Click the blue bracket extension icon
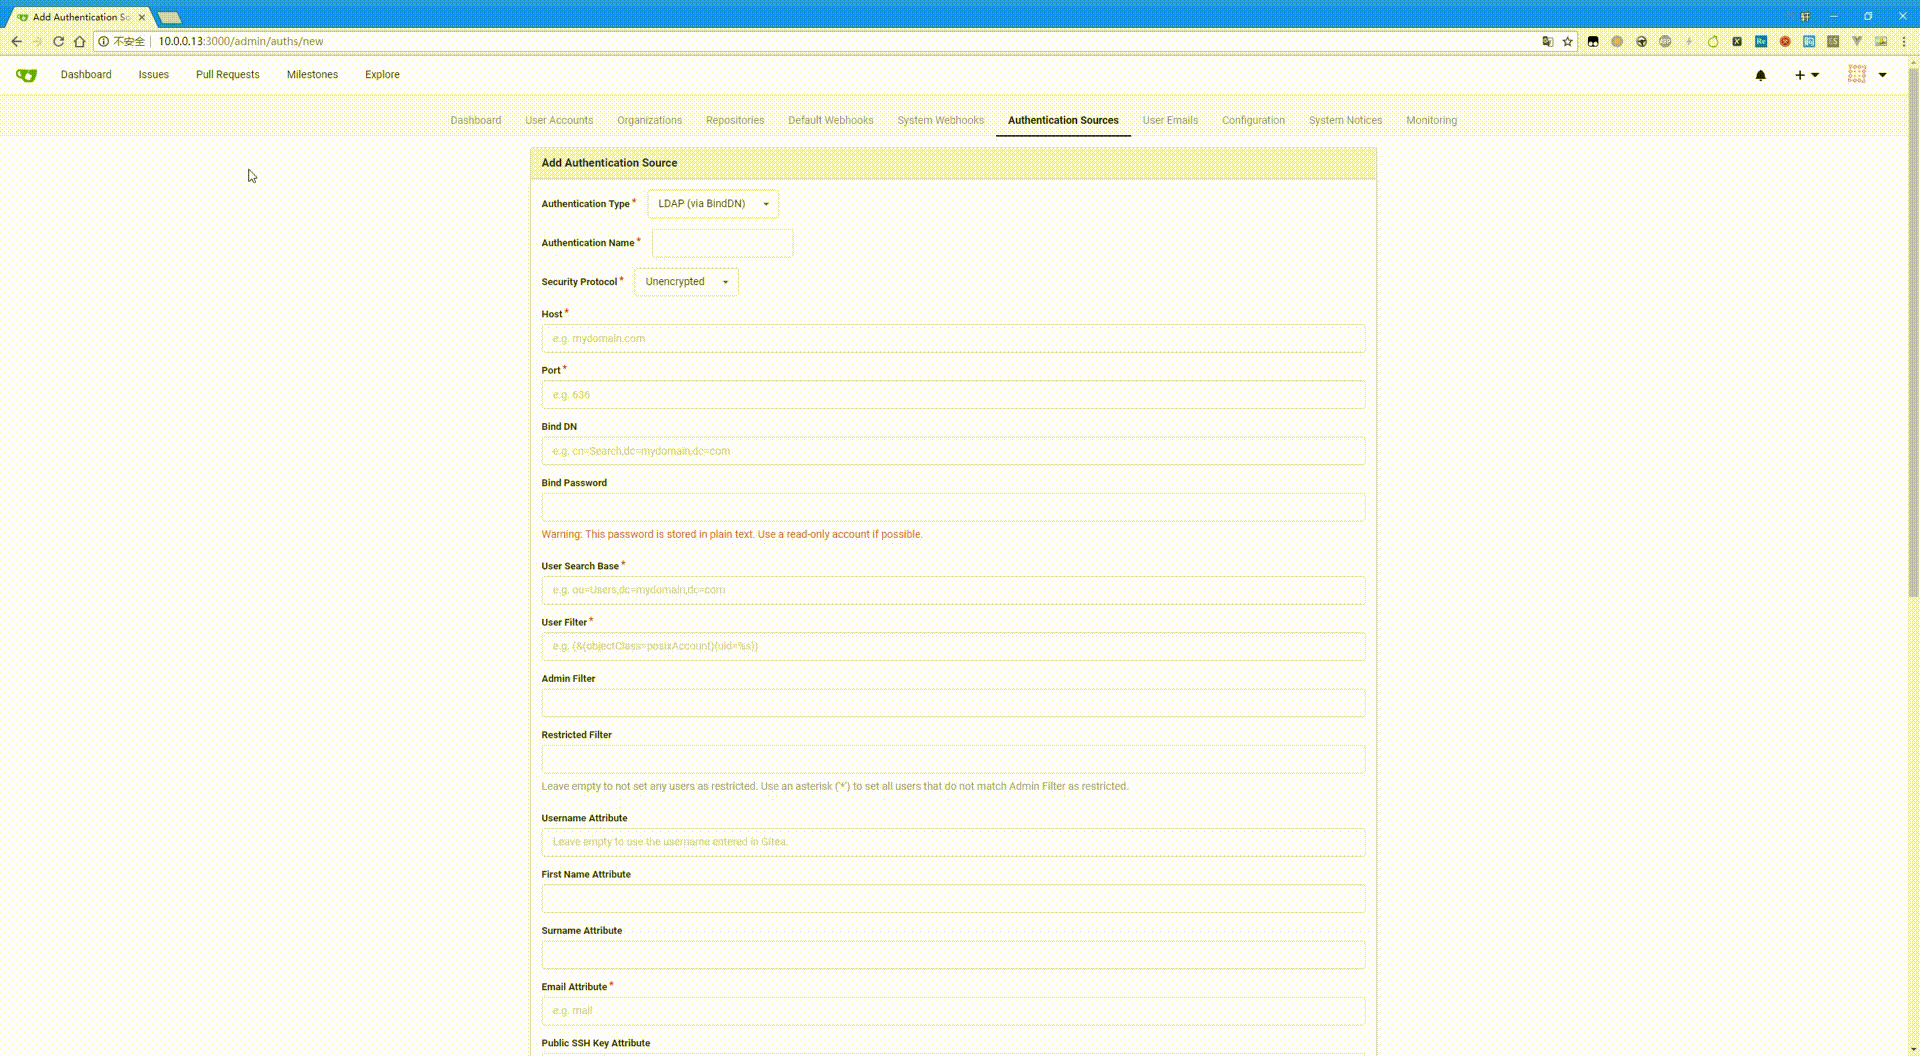The height and width of the screenshot is (1056, 1920). tap(1809, 41)
